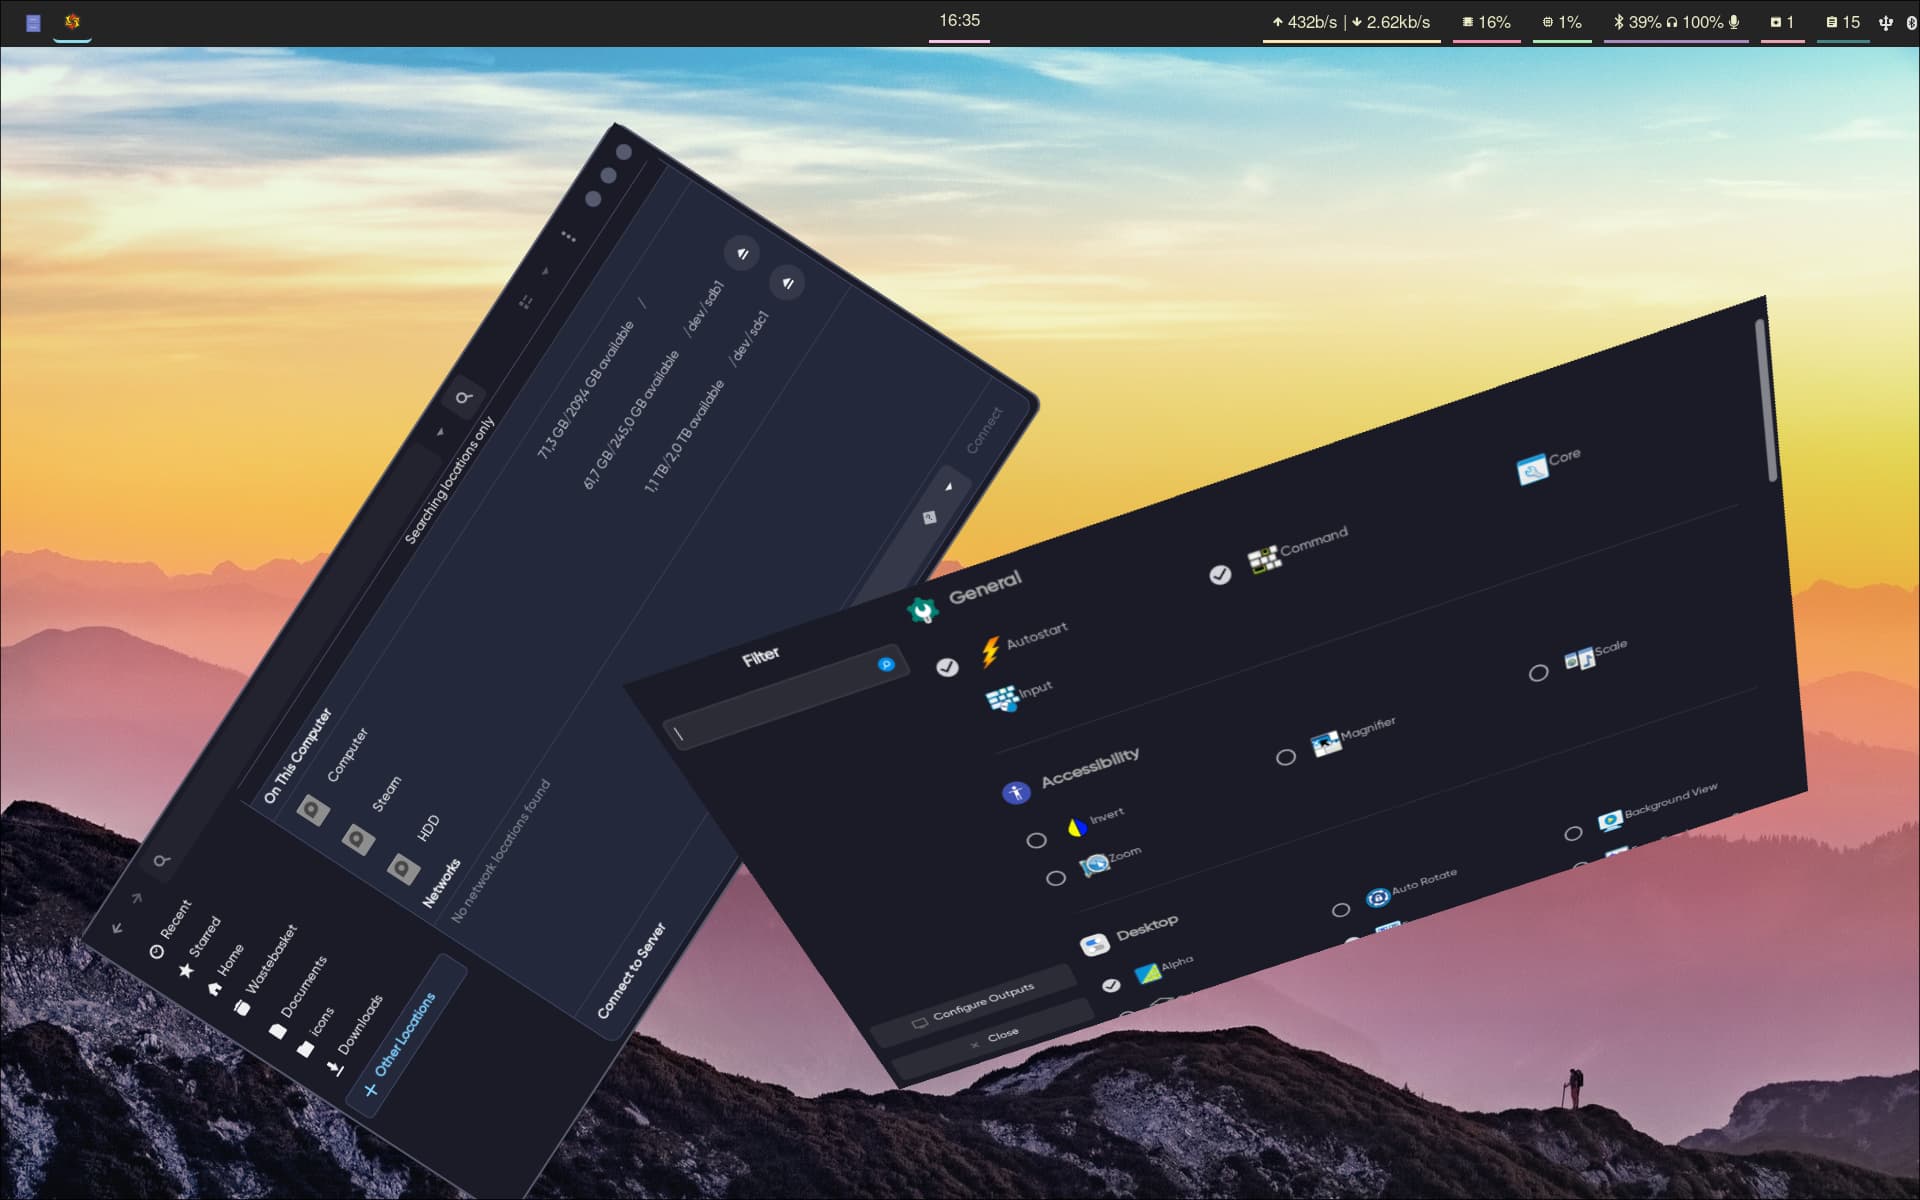The height and width of the screenshot is (1200, 1920).
Task: Click the 16% memory usage indicator
Action: [1486, 22]
